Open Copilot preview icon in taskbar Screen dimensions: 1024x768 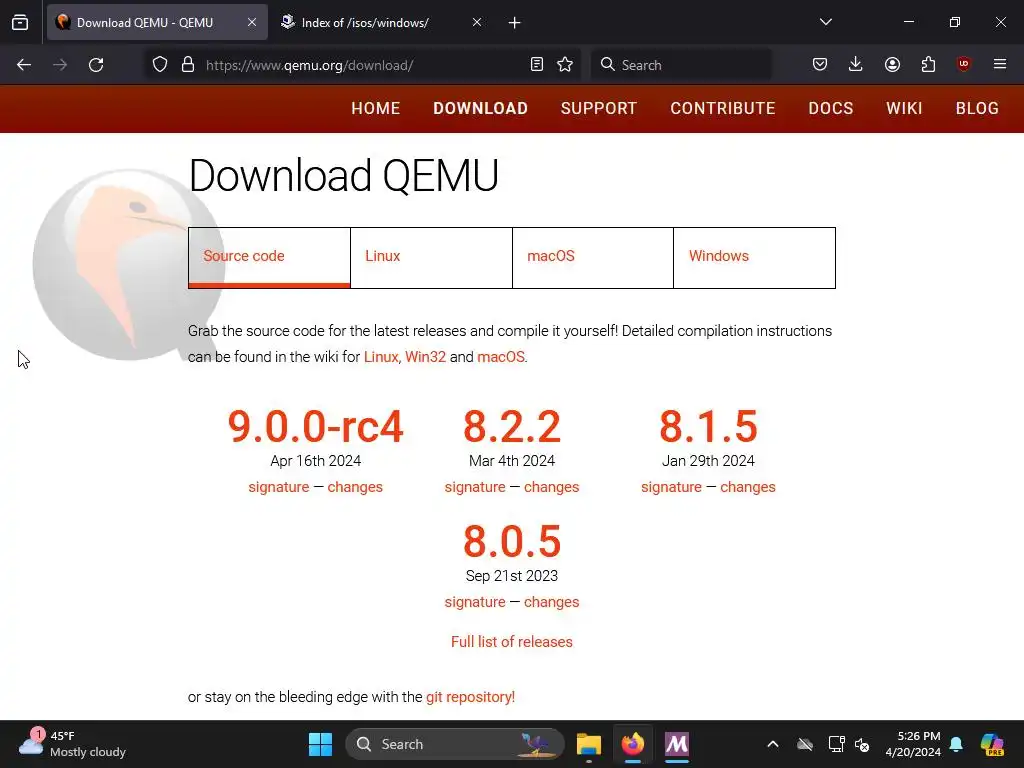992,744
